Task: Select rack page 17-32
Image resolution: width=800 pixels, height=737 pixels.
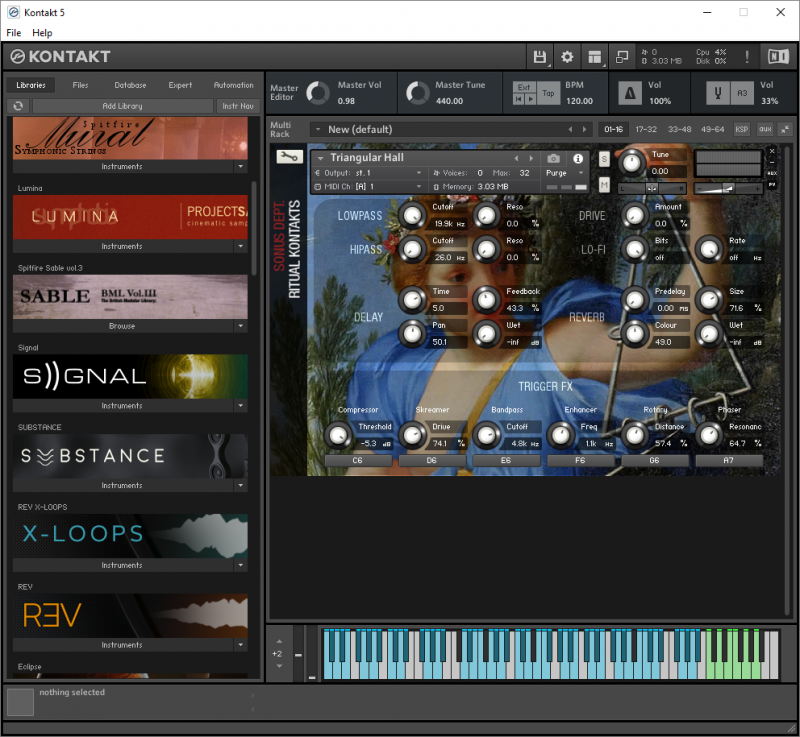Action: coord(646,130)
